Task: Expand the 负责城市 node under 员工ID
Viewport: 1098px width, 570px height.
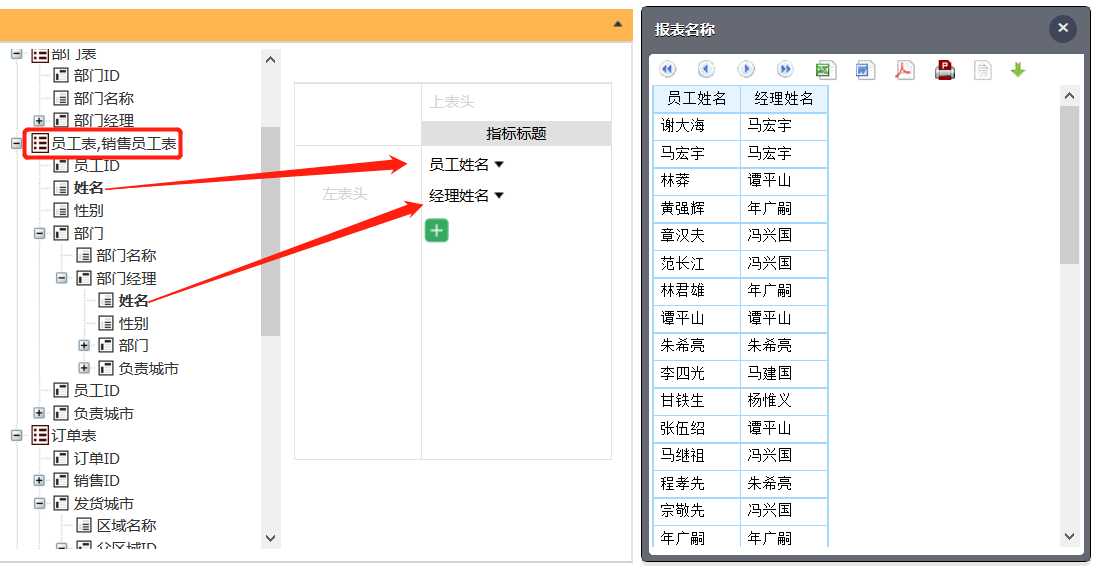Action: [39, 413]
